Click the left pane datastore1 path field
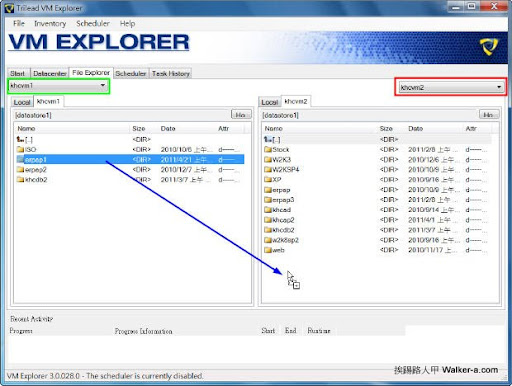Viewport: 512px width, 386px height. 121,115
